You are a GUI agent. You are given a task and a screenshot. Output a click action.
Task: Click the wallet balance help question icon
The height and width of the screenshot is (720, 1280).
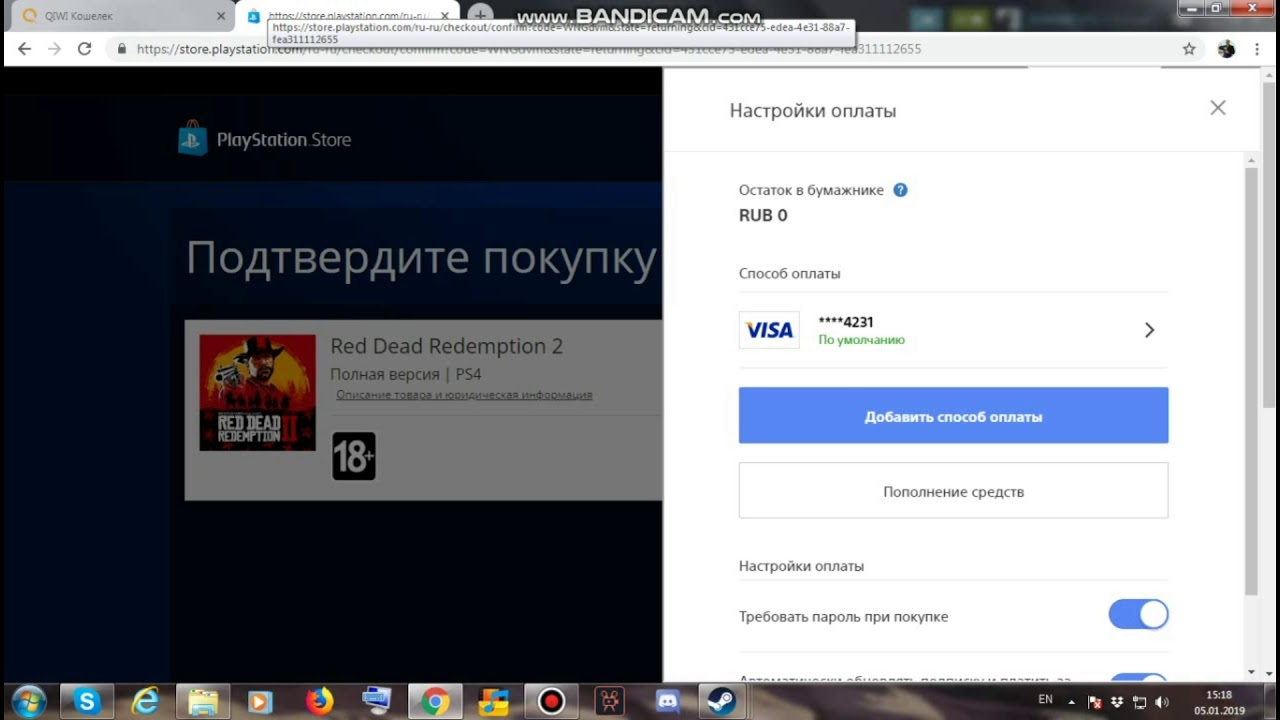(x=900, y=190)
